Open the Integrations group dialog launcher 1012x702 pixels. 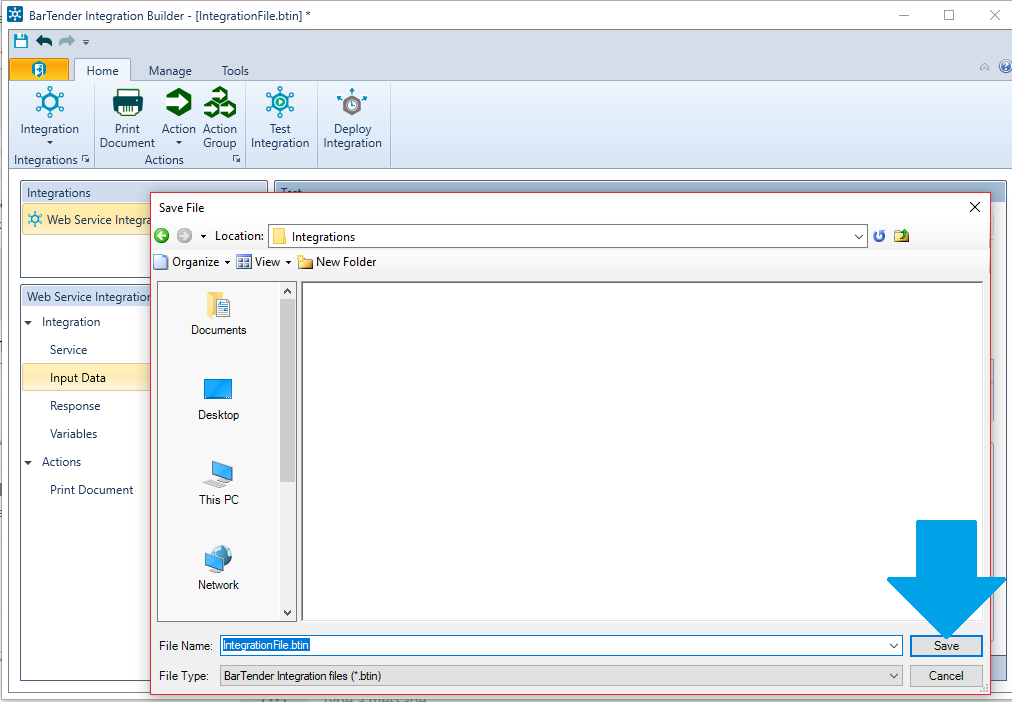coord(86,159)
